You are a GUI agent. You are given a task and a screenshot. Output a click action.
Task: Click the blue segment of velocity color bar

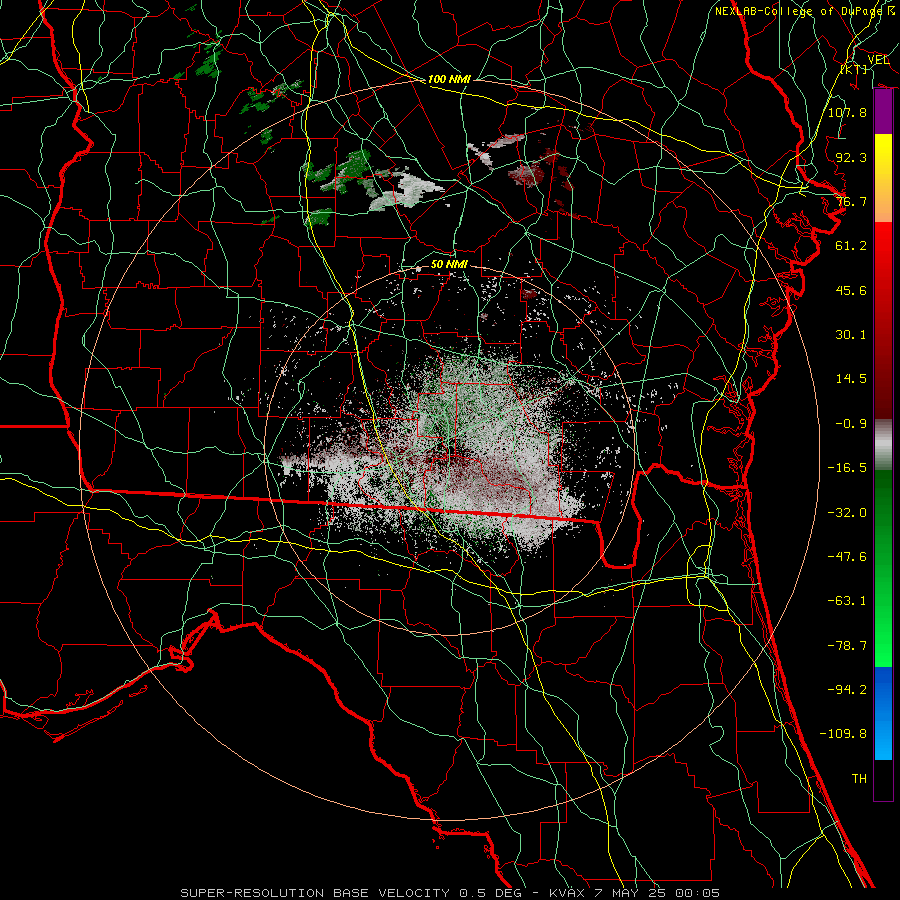[x=883, y=713]
